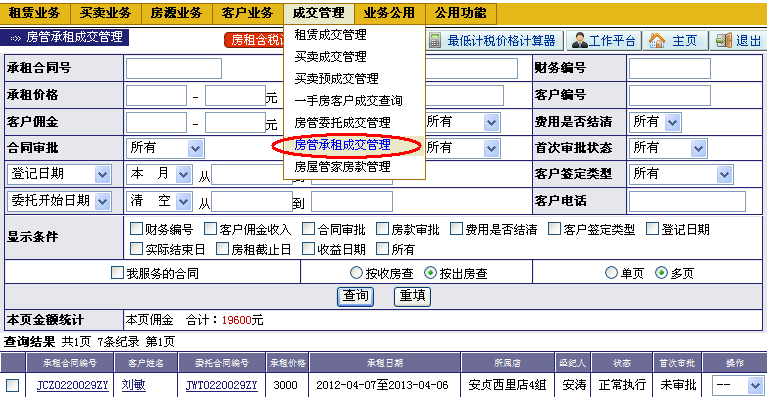Viewport: 767px width, 397px height.
Task: Click the door icon for 退出
Action: 724,41
